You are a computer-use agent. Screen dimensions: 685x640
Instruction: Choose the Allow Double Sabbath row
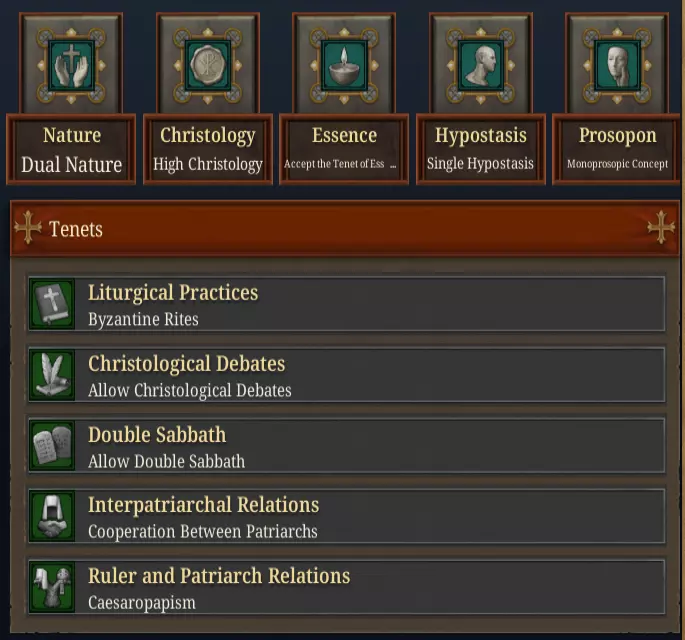[370, 446]
